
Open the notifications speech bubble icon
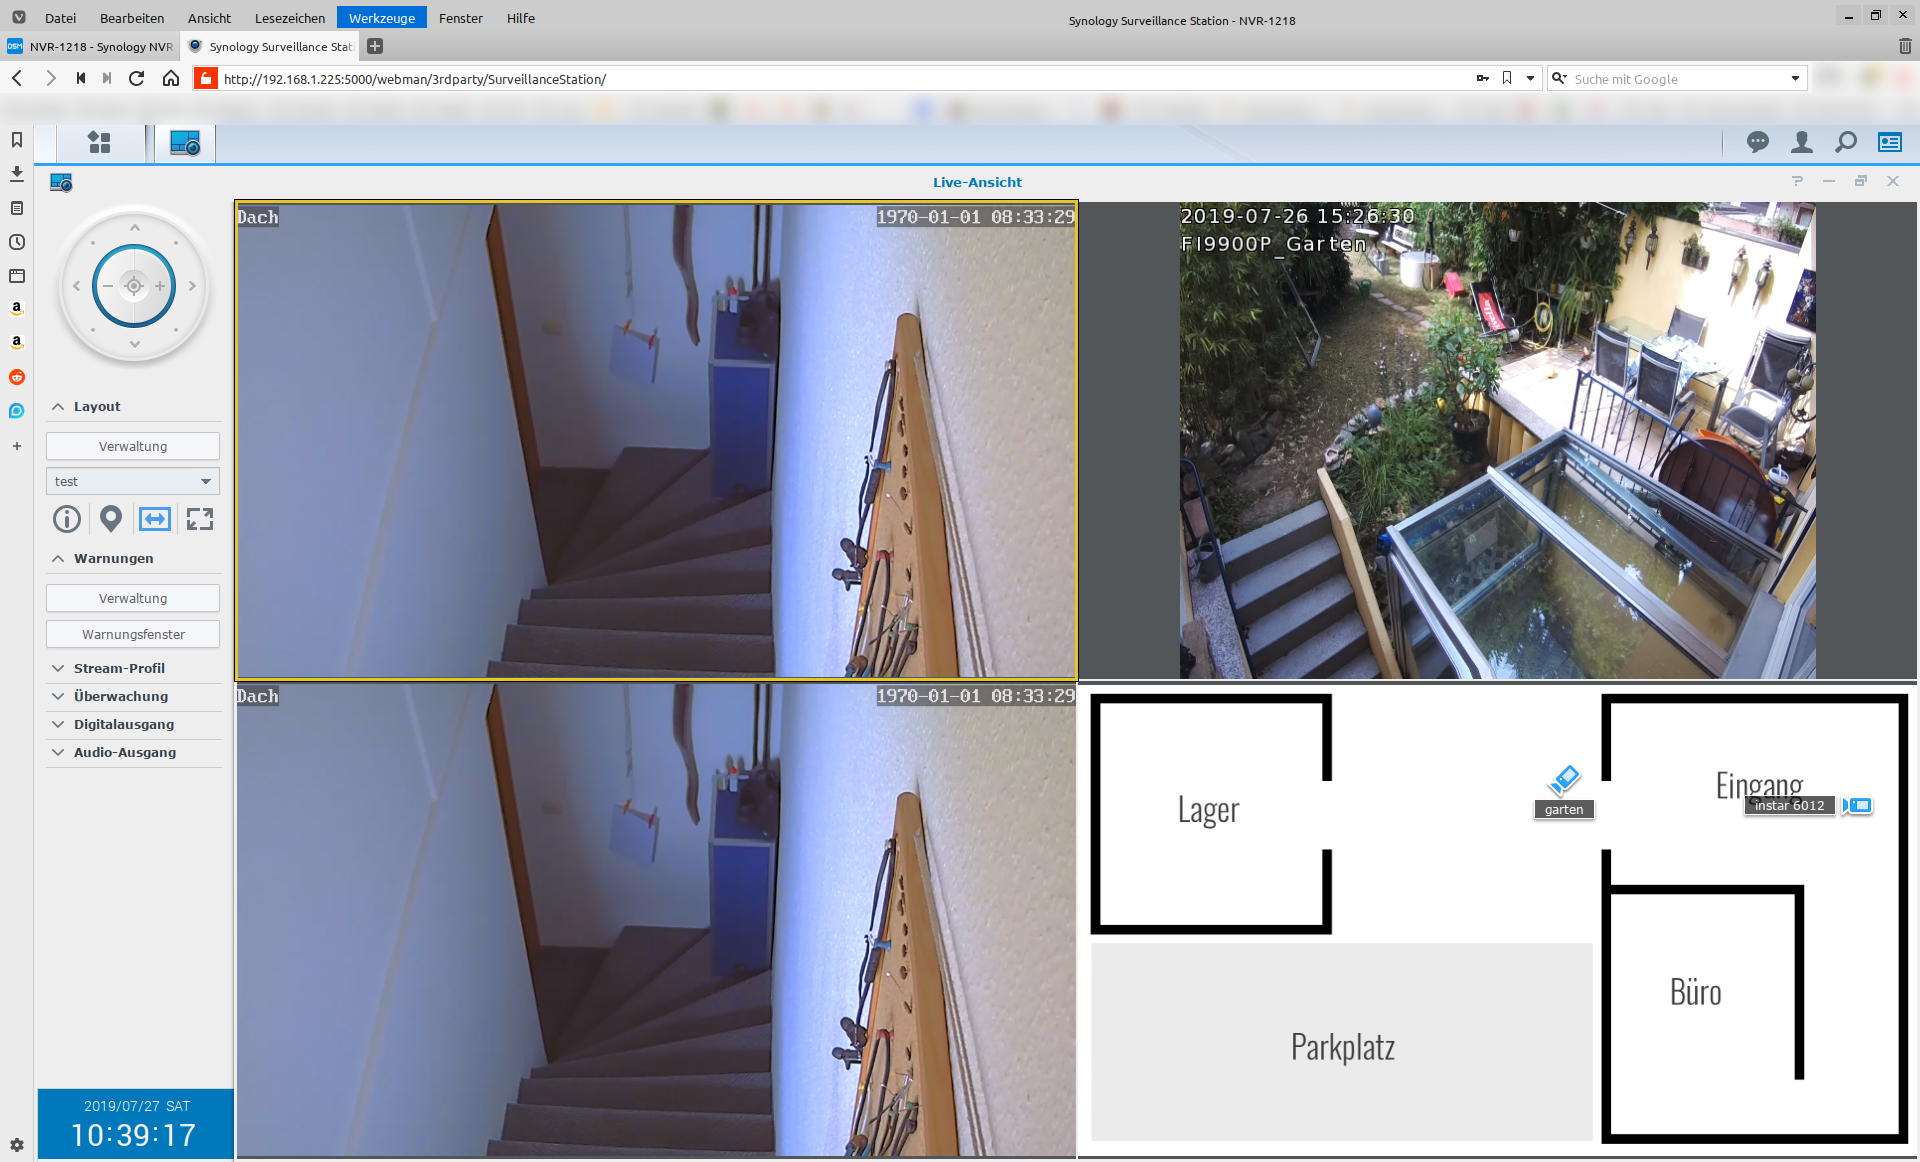[1757, 143]
